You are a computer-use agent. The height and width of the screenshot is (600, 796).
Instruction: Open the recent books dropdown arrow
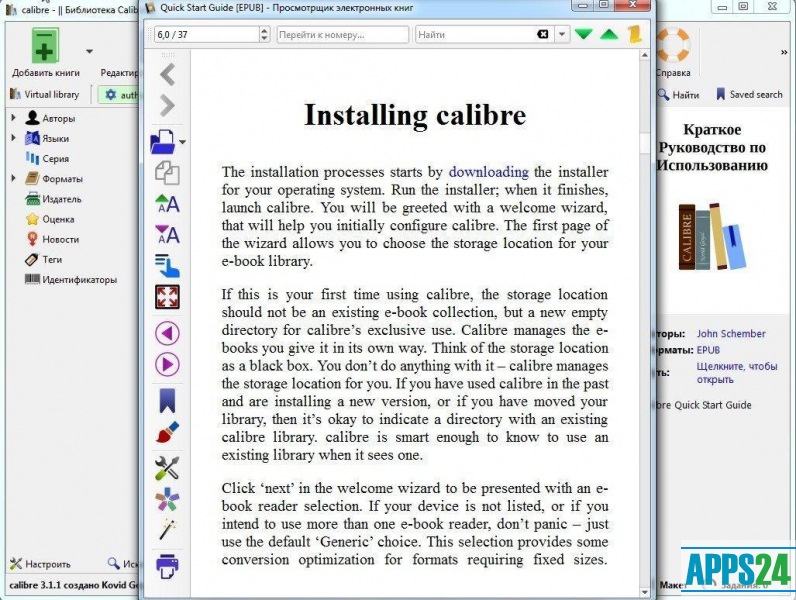183,143
